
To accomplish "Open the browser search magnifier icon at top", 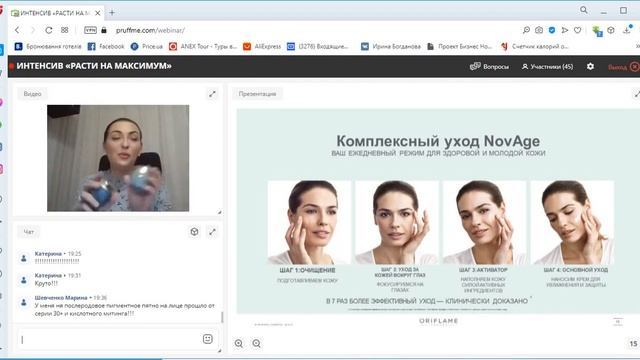I will coord(584,10).
